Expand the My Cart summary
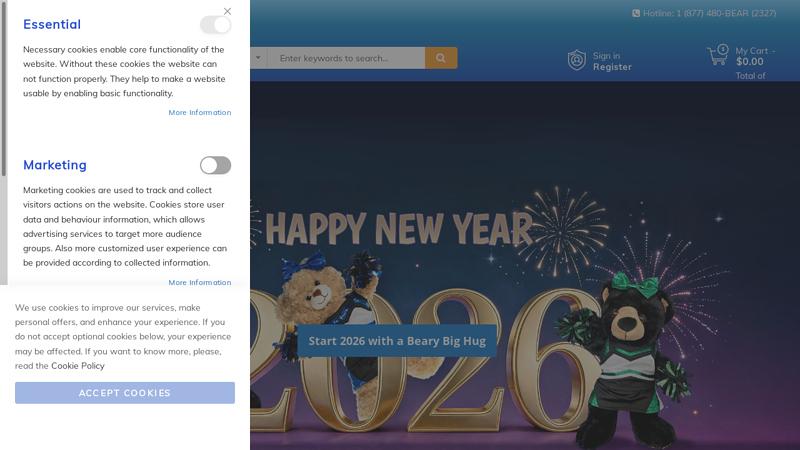Viewport: 800px width, 450px height. (x=754, y=51)
